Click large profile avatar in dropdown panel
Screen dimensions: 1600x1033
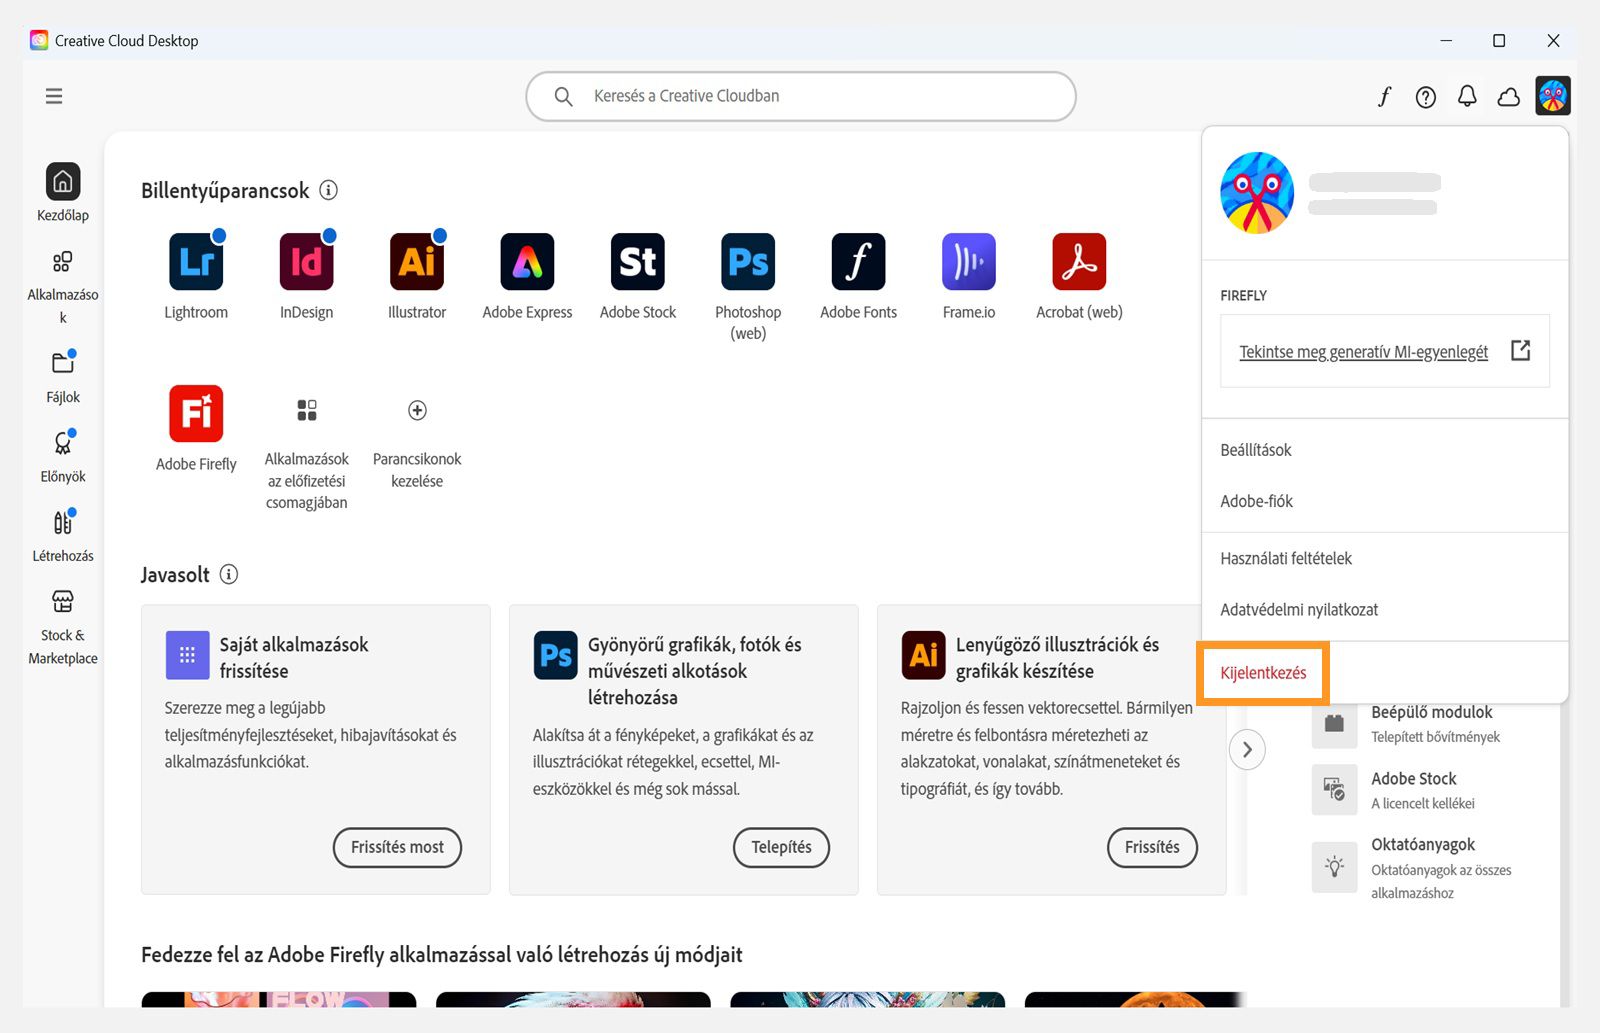tap(1257, 193)
